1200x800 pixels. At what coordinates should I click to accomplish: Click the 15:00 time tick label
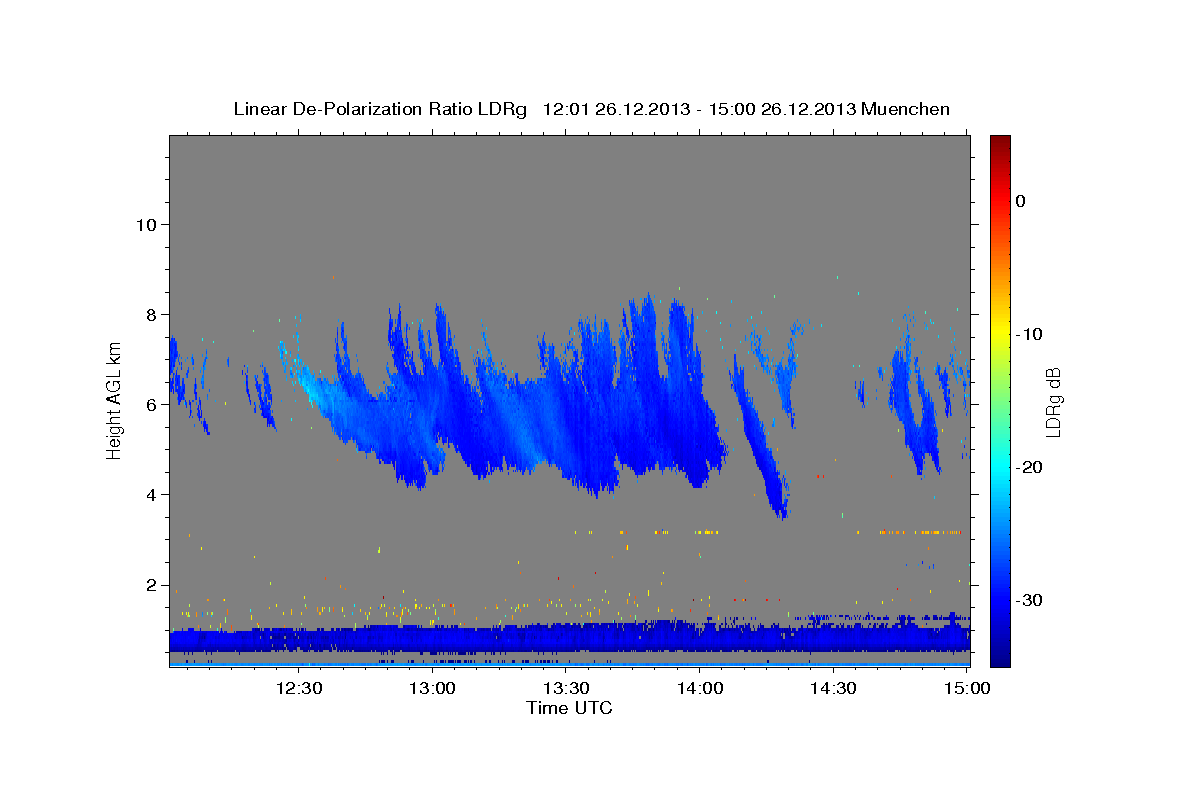pos(968,689)
